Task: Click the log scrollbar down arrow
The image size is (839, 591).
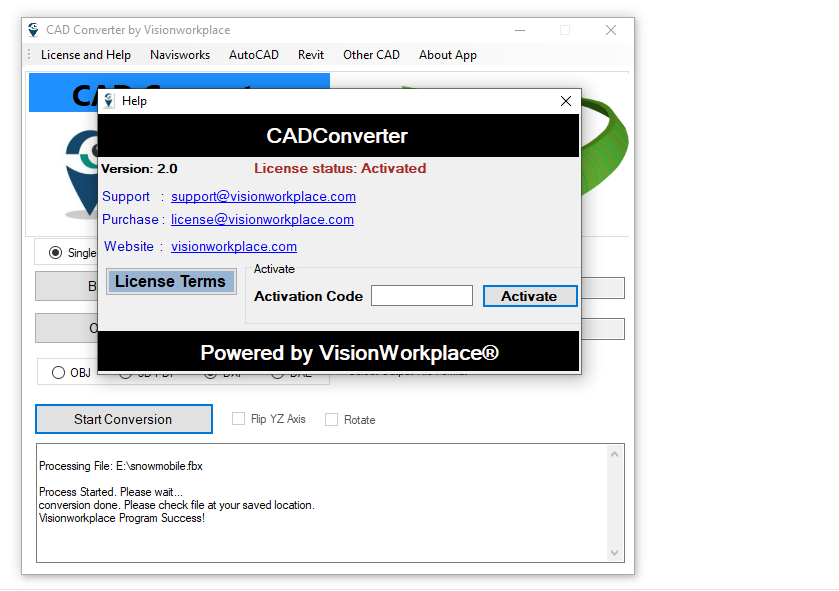Action: [614, 552]
